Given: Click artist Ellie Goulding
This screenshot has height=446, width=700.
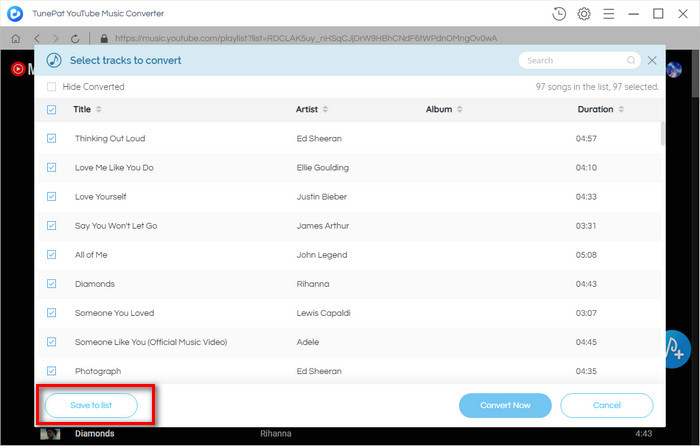Looking at the screenshot, I should click(322, 167).
